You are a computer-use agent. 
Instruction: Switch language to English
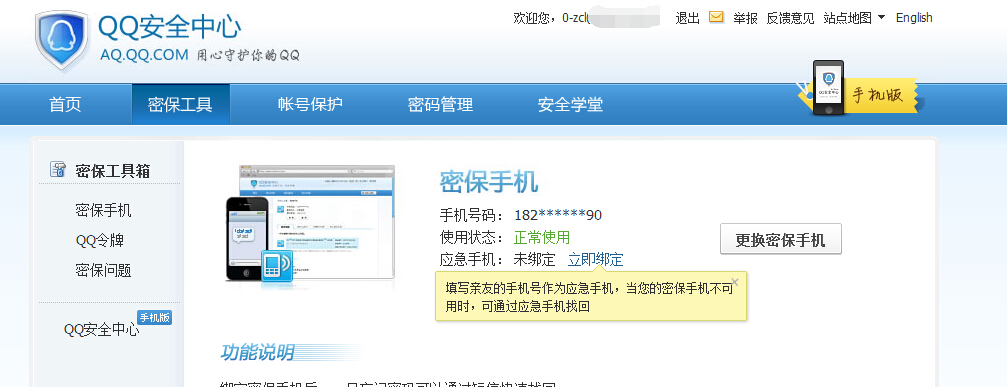[x=914, y=18]
